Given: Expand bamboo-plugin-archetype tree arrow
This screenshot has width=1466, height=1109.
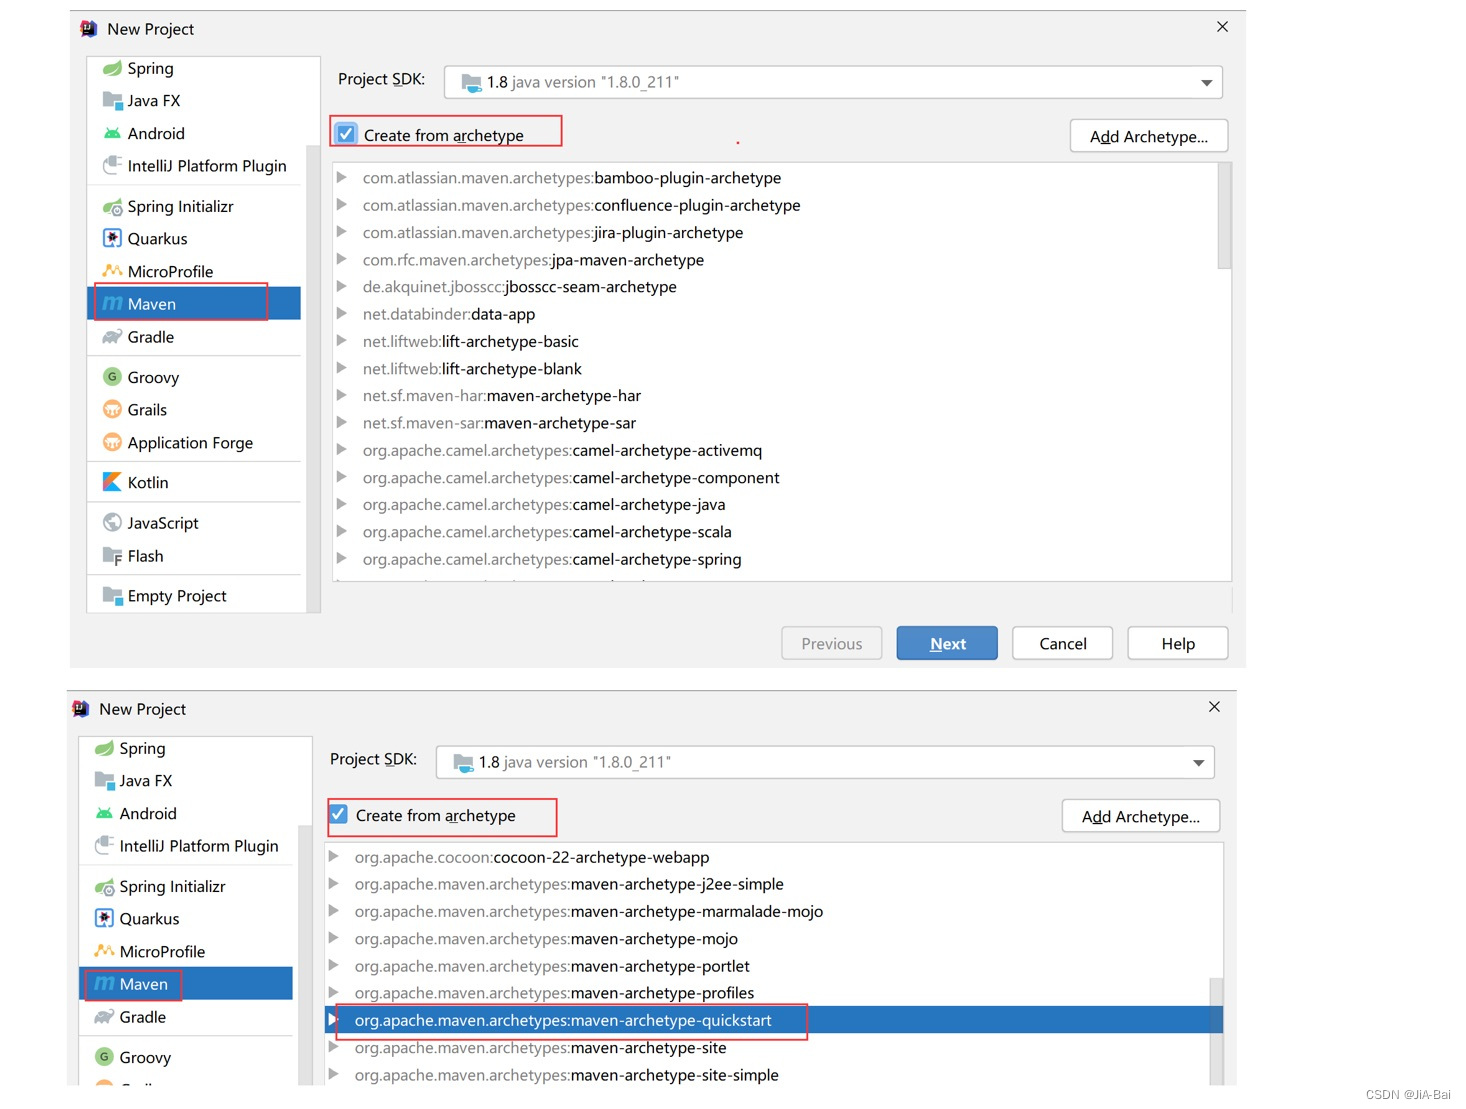Looking at the screenshot, I should pyautogui.click(x=342, y=177).
